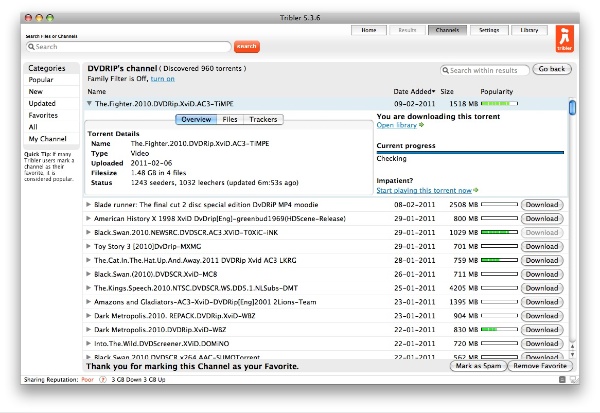
Task: Click the magnifier icon in main search field
Action: coord(31,47)
